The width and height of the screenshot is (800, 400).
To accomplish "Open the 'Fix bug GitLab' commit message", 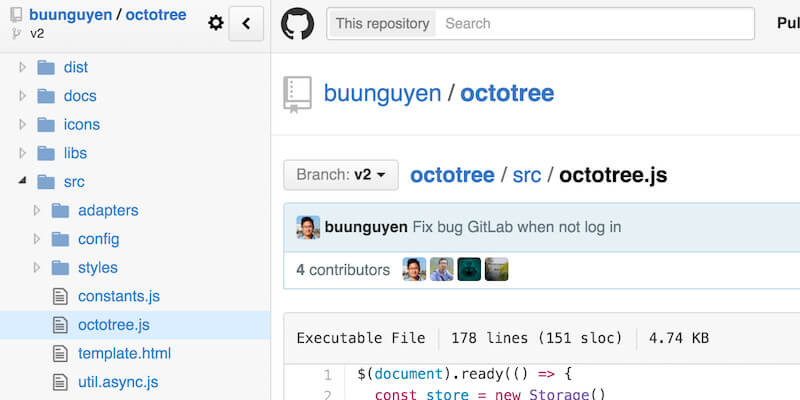I will coord(516,227).
